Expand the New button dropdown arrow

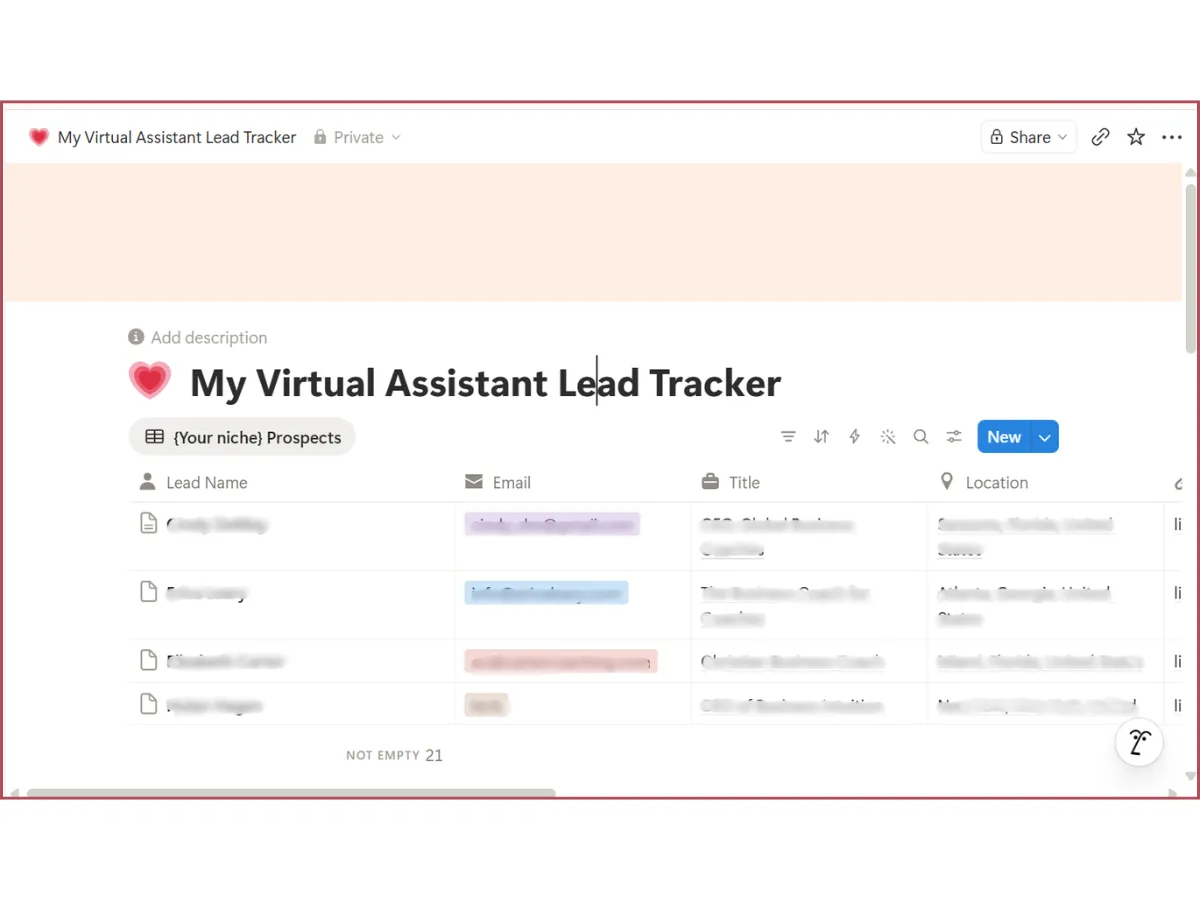(x=1045, y=437)
